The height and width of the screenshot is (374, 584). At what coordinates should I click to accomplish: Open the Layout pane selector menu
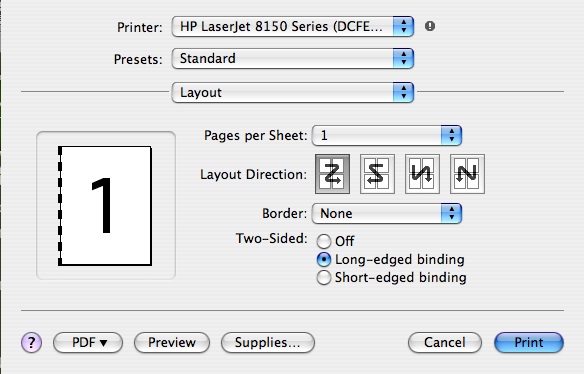[293, 92]
